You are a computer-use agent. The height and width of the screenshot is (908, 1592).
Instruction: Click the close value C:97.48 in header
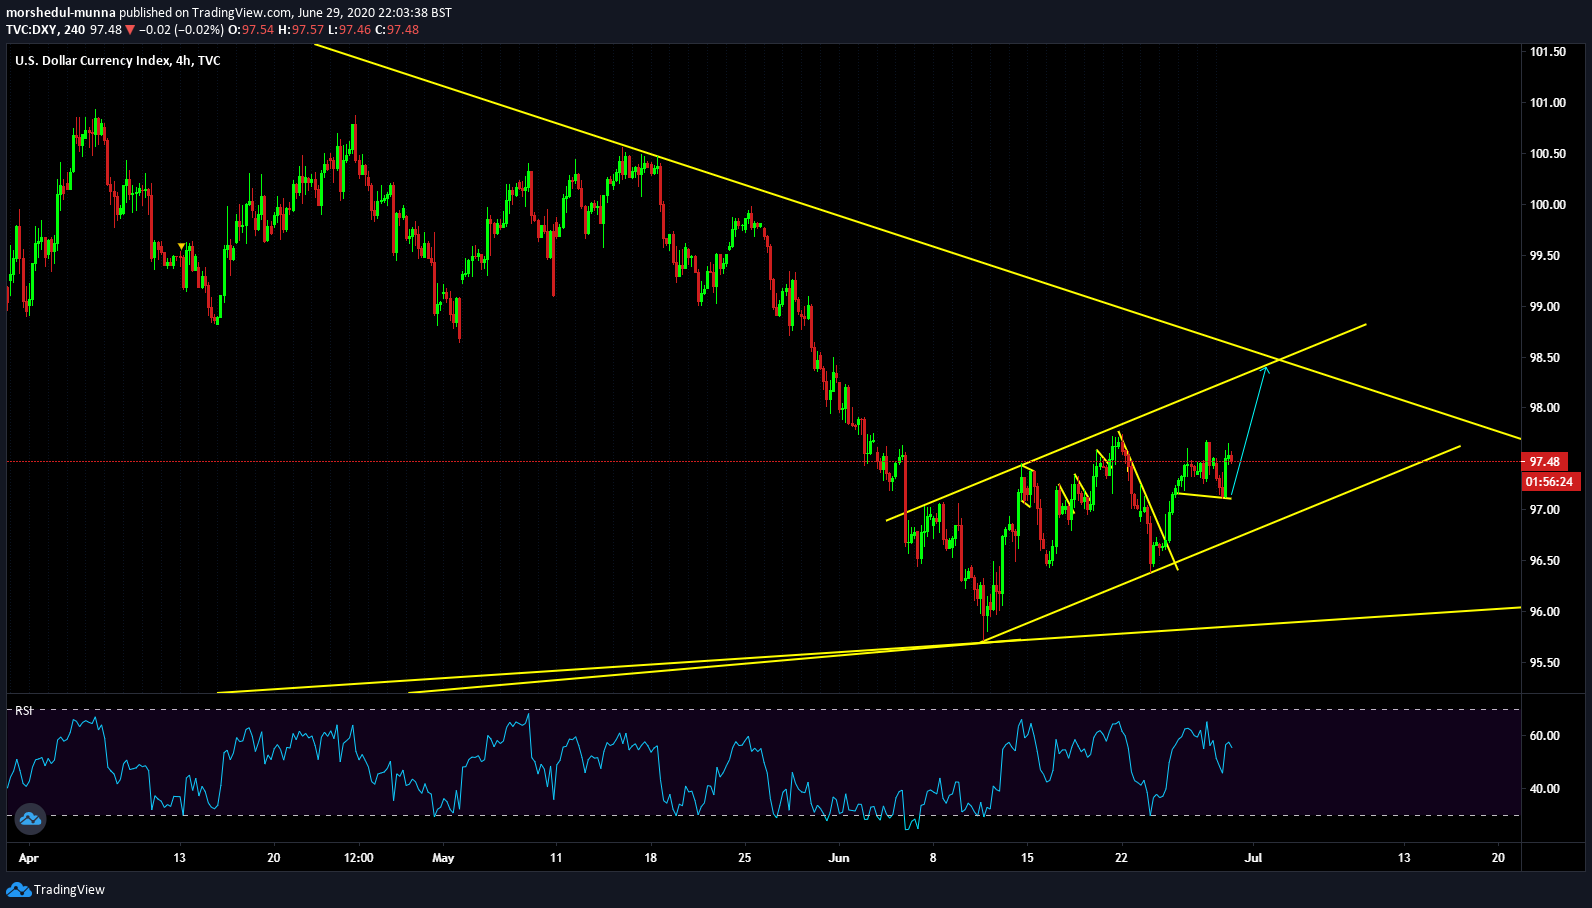[397, 30]
